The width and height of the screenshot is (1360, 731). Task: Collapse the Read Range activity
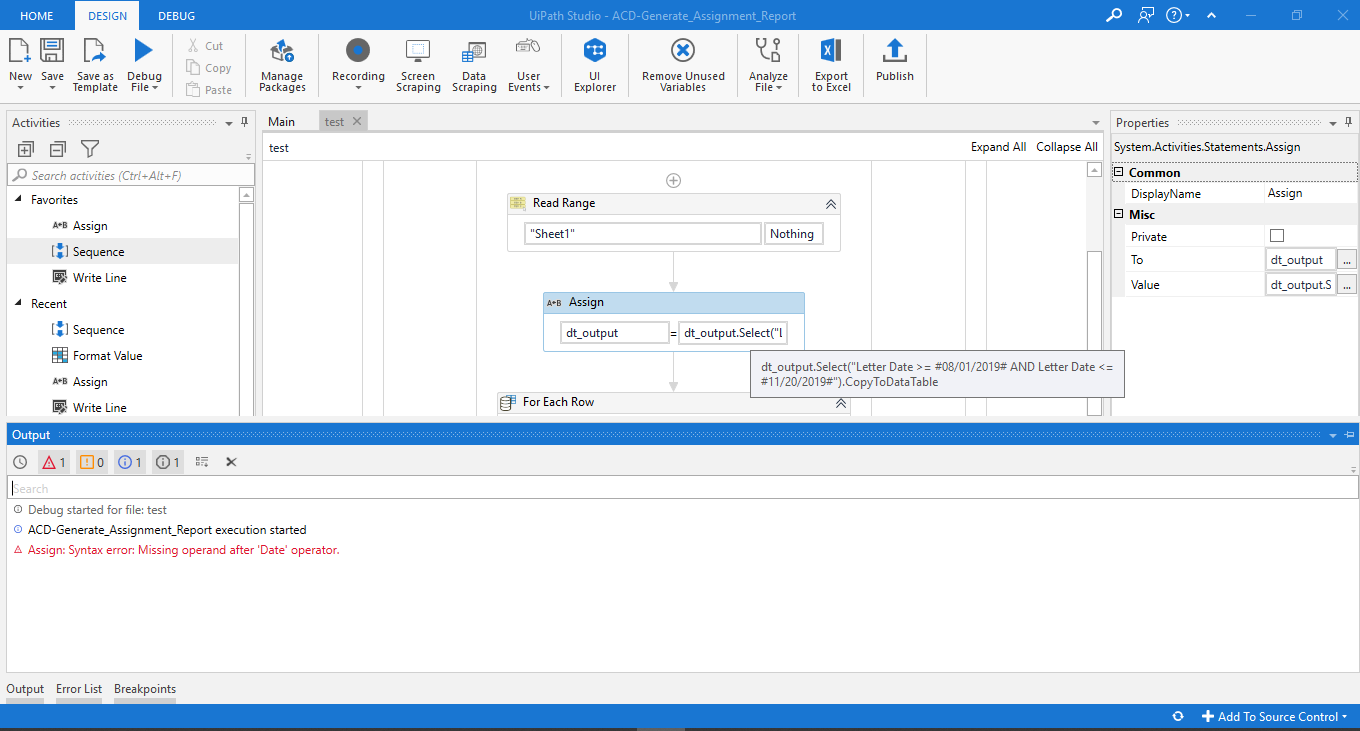tap(830, 203)
